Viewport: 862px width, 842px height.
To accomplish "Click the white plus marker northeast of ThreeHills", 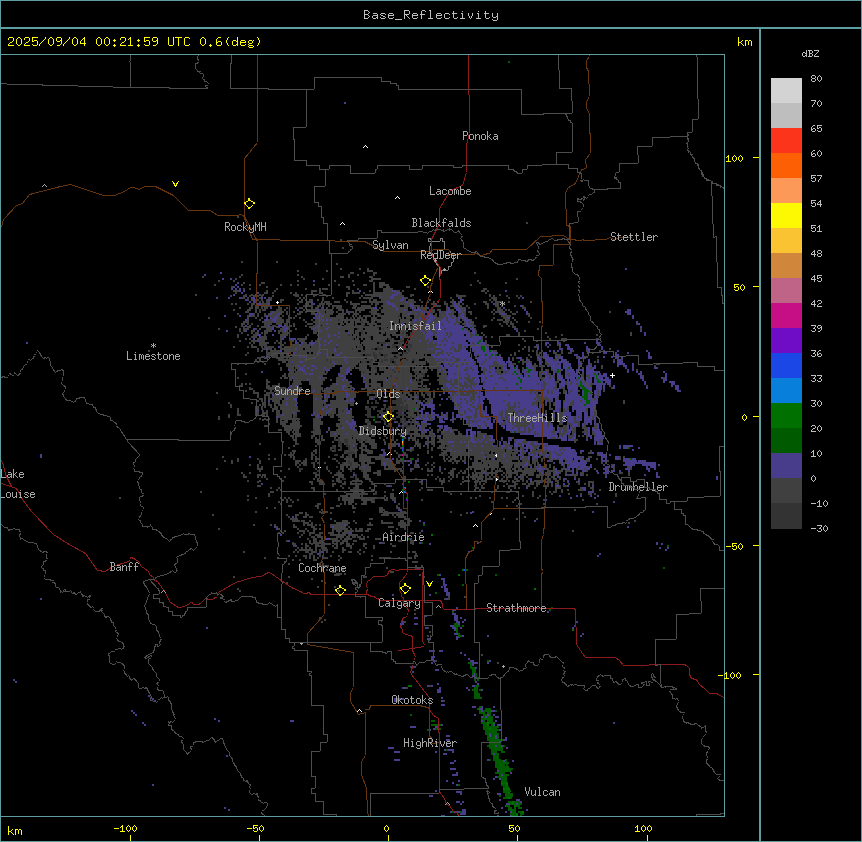I will (x=612, y=375).
